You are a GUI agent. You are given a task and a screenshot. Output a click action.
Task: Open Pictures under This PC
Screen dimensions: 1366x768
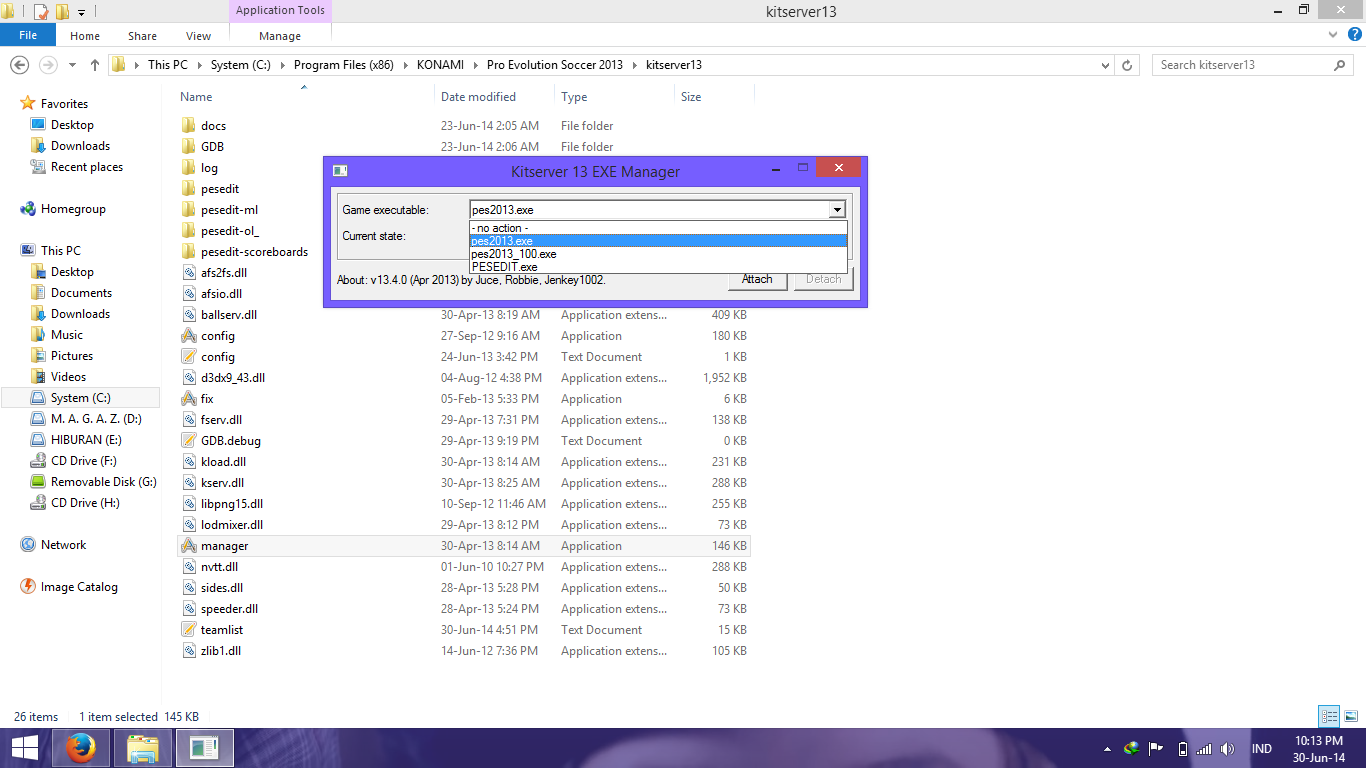tap(72, 356)
